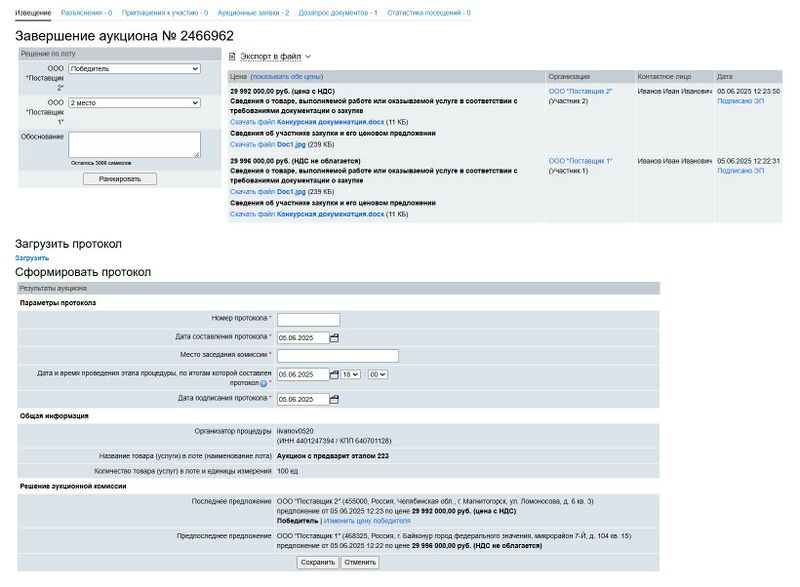The width and height of the screenshot is (800, 587).
Task: Open calendar for protocol signing date
Action: click(x=334, y=399)
